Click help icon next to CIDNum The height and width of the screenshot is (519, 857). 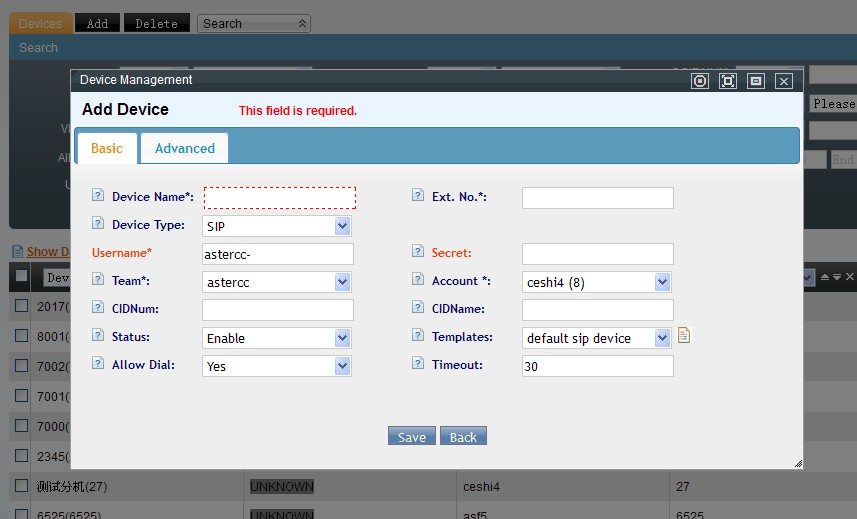98,308
